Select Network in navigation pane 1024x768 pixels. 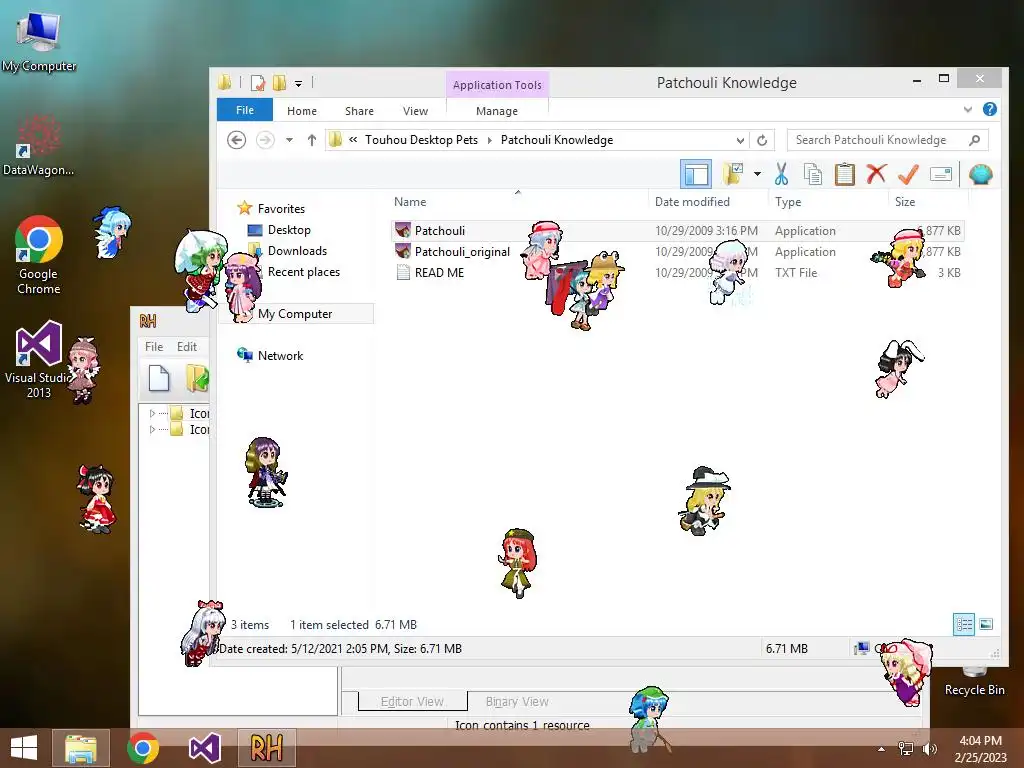click(x=280, y=356)
